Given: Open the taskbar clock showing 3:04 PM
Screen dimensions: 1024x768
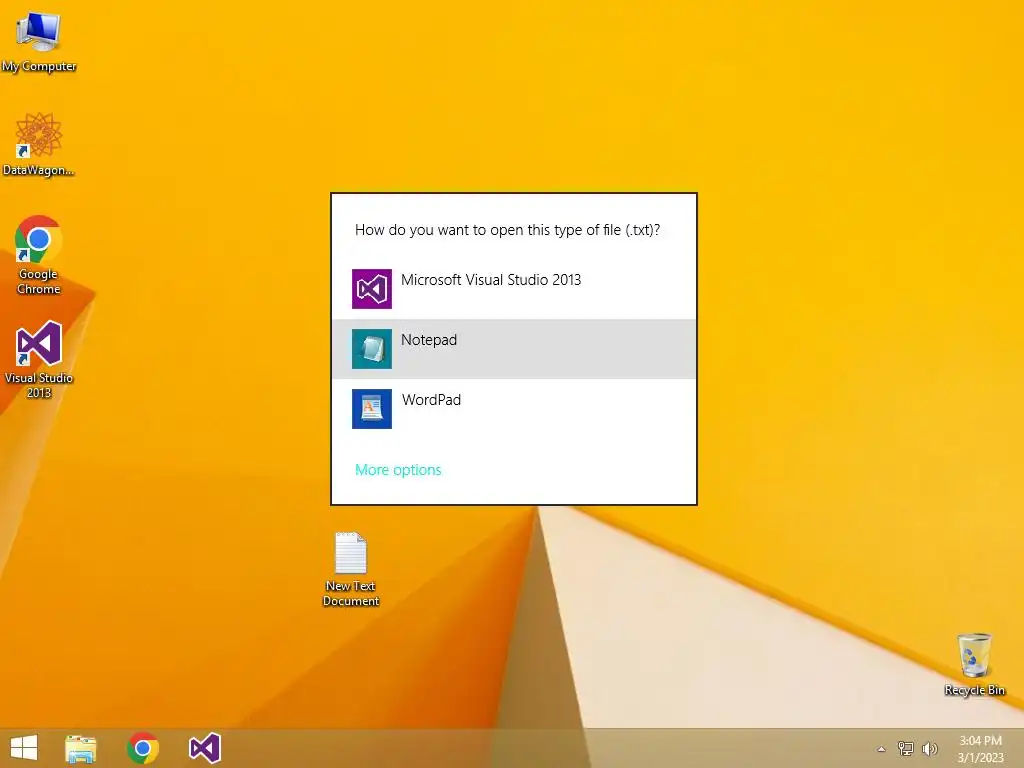Looking at the screenshot, I should click(980, 748).
